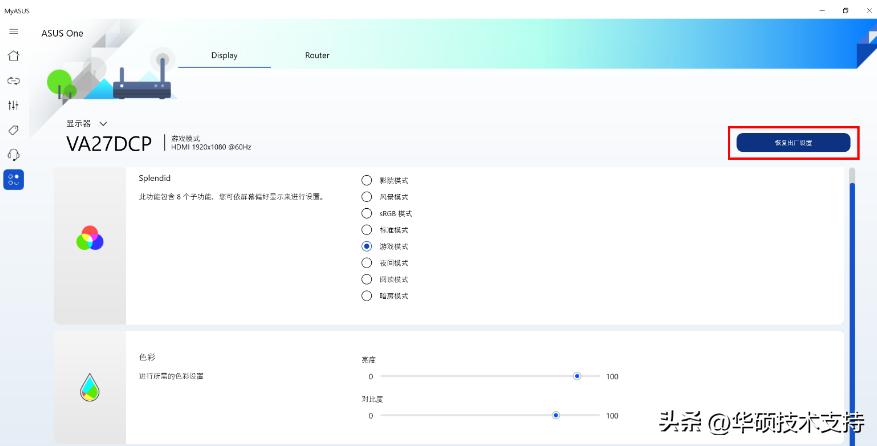
Task: Click the rainbow color droplet icon
Action: pos(89,388)
